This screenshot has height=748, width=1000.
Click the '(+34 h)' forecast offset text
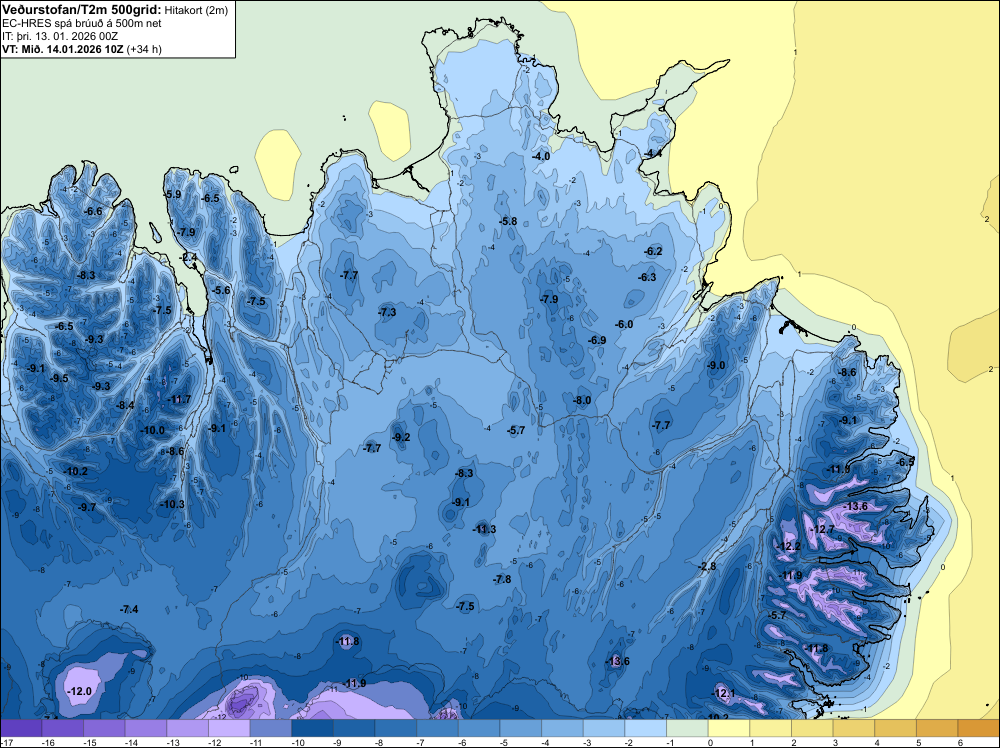tap(144, 49)
